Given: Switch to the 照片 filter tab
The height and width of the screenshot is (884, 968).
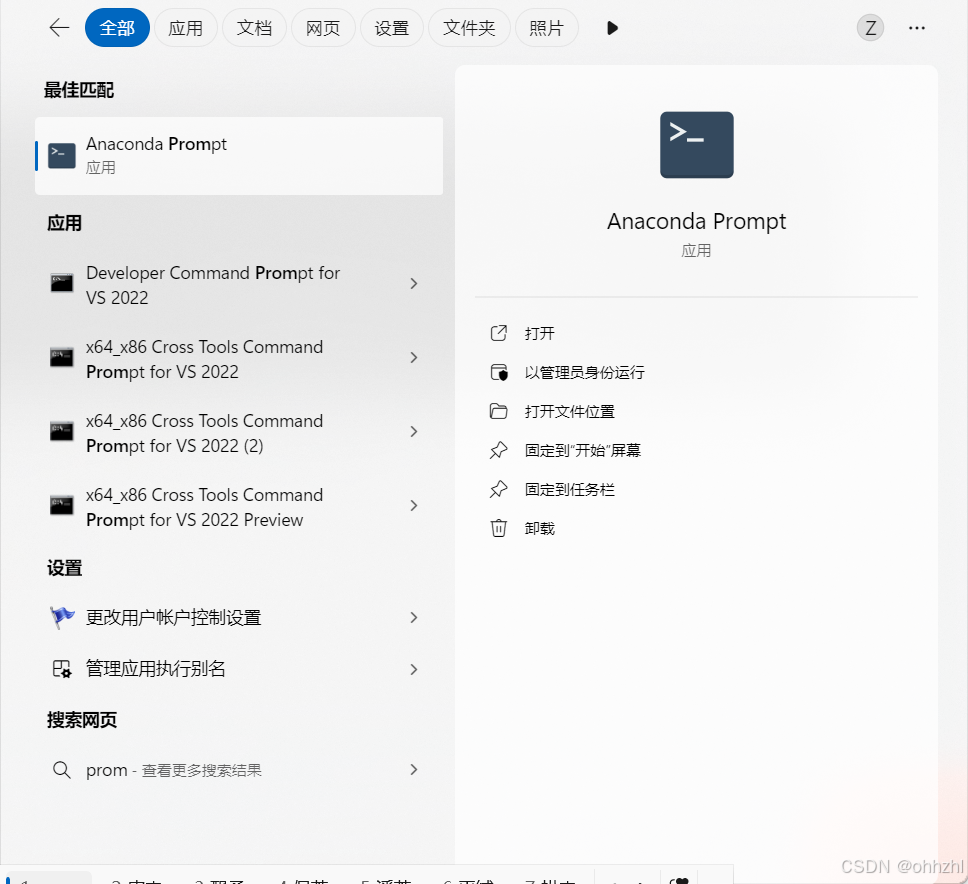Looking at the screenshot, I should pos(546,28).
